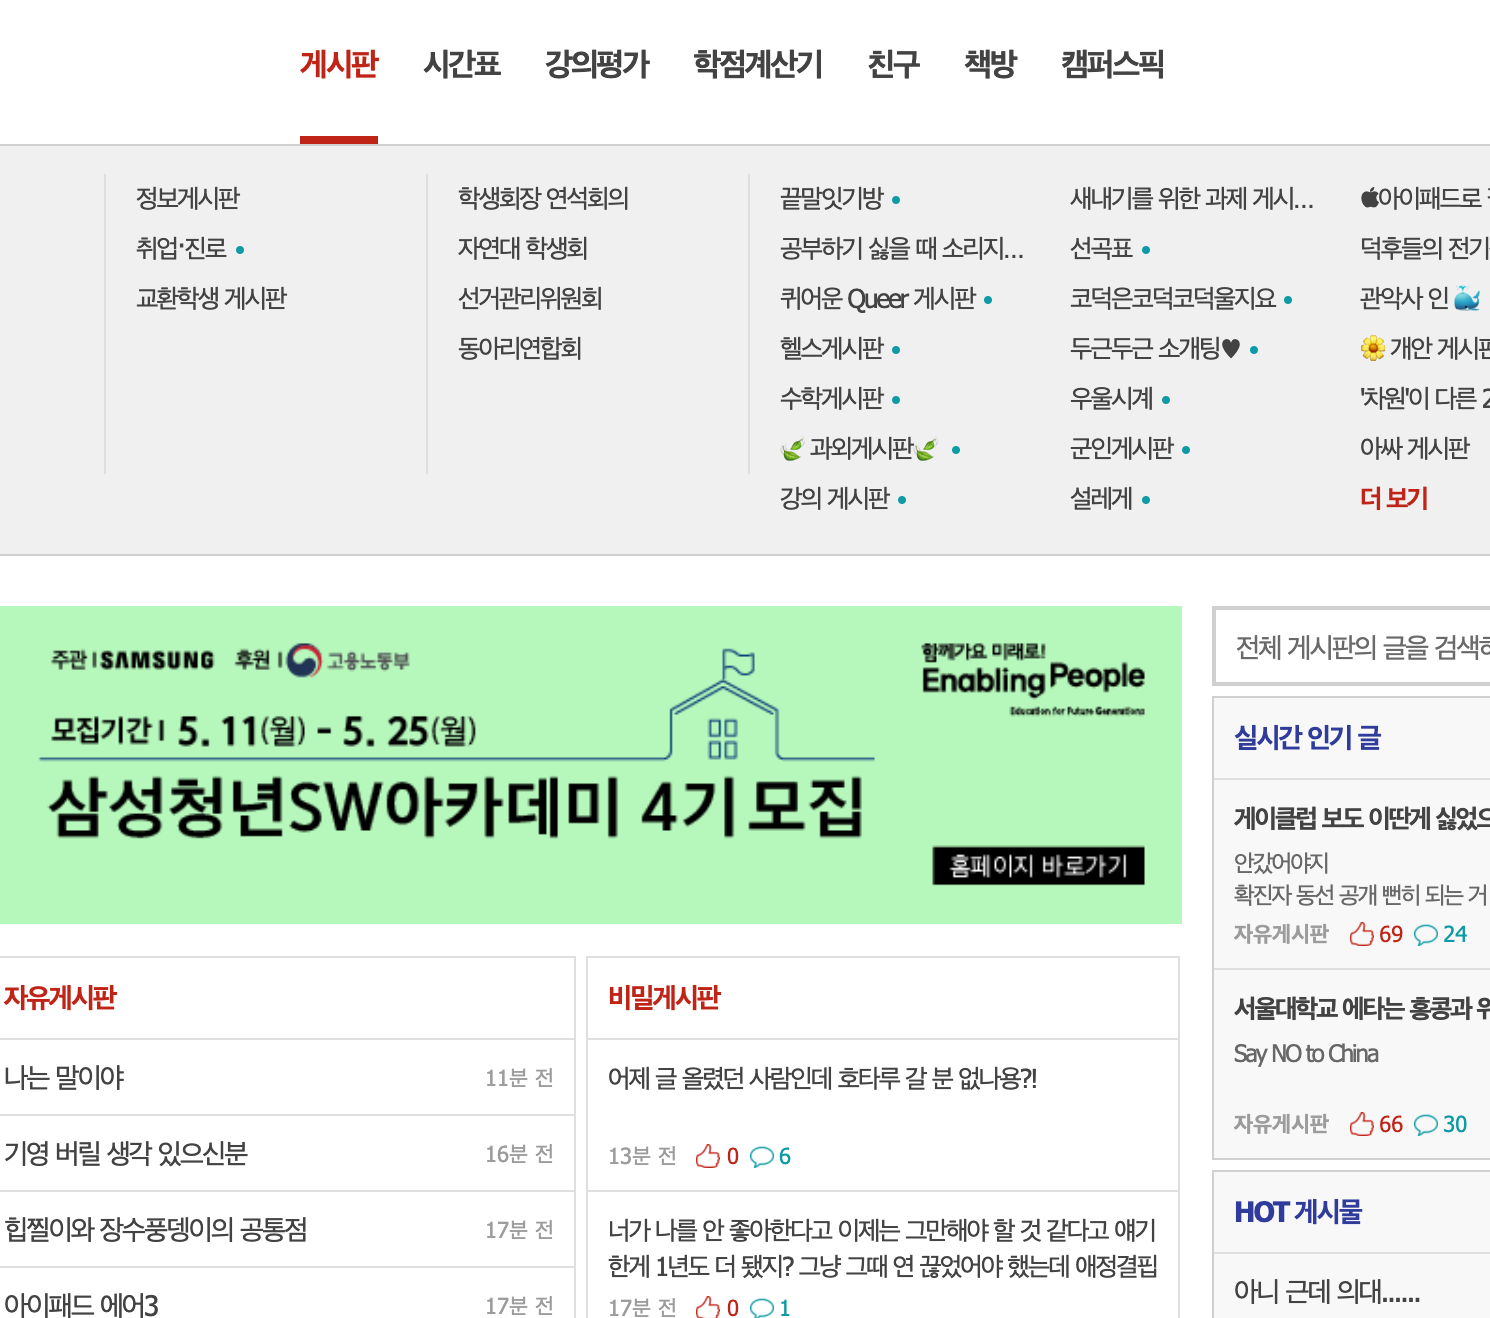The image size is (1490, 1318).
Task: Open HOT 게시물 section heading
Action: (1298, 1212)
